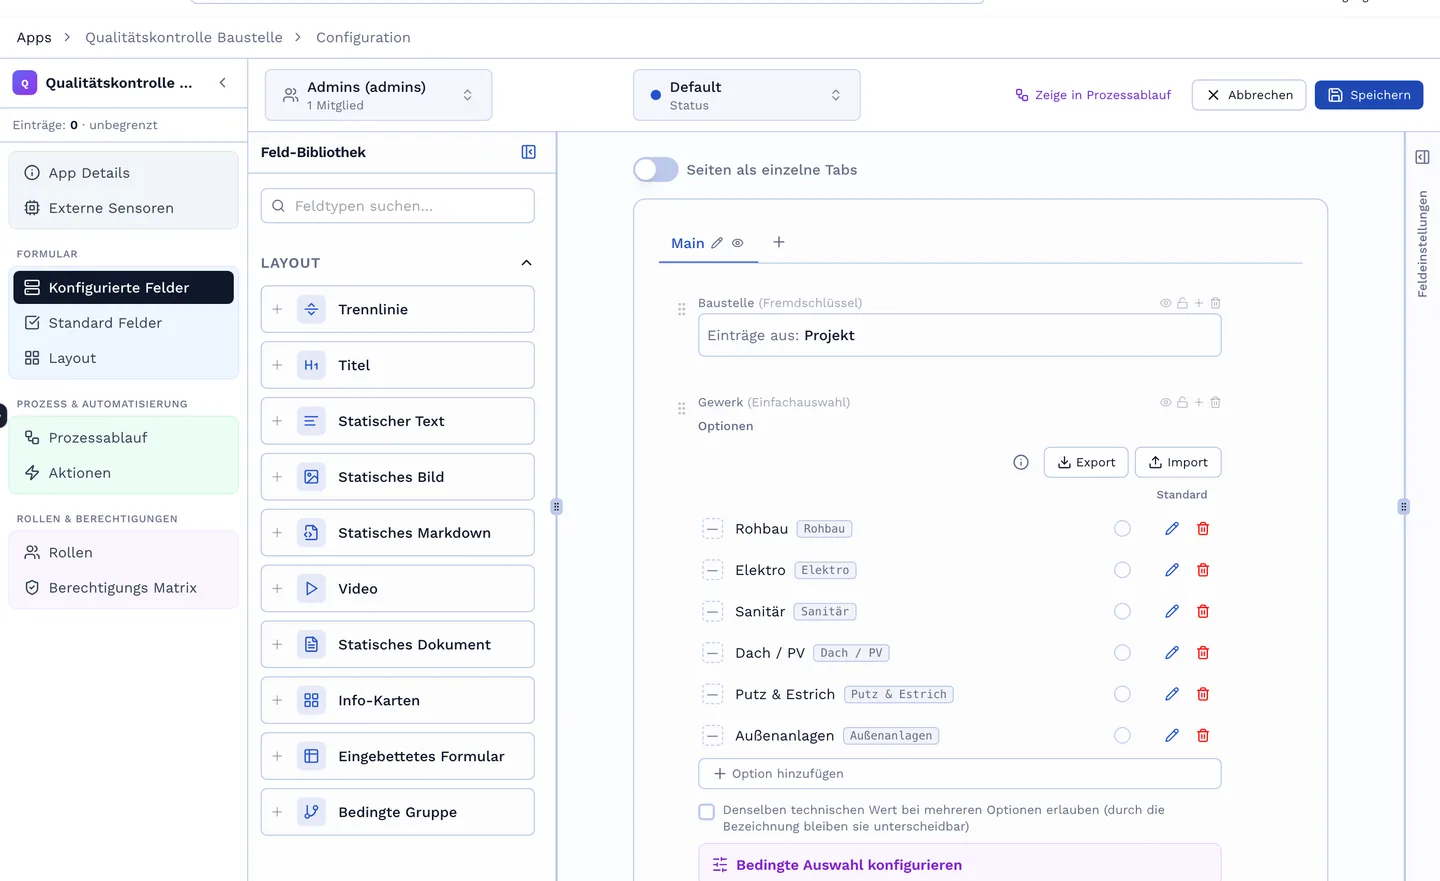Screen dimensions: 1440x881
Task: Select Elektro as standard radio button
Action: coord(1122,570)
